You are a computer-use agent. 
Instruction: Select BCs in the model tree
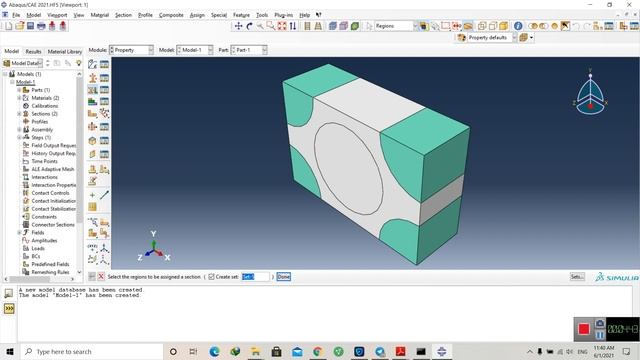36,256
